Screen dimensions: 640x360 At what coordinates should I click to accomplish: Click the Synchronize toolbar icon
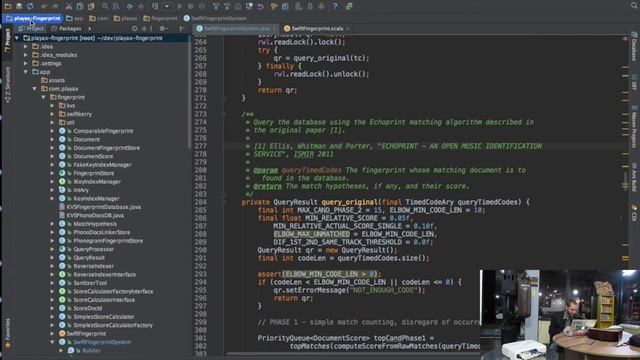pos(30,6)
